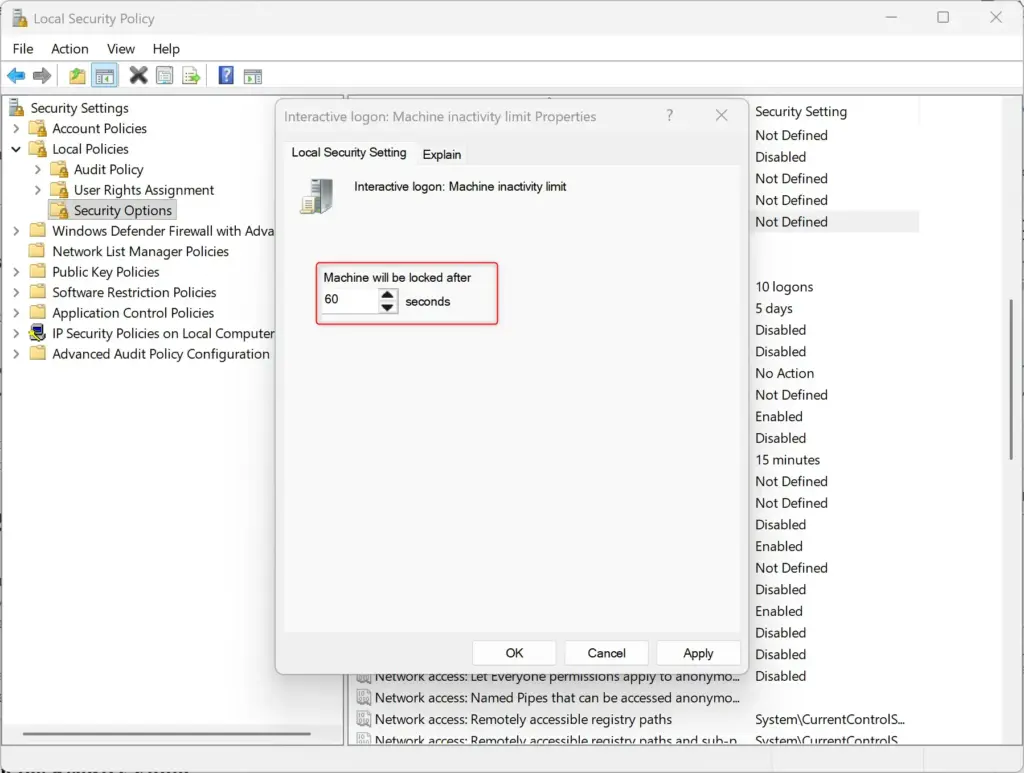The width and height of the screenshot is (1024, 773).
Task: Click the Help question mark toolbar icon
Action: pos(226,76)
